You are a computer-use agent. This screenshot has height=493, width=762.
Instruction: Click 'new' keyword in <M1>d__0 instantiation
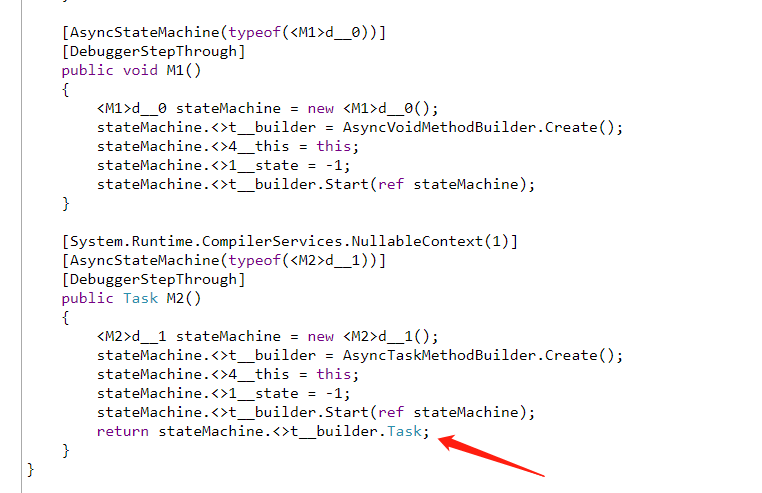321,108
